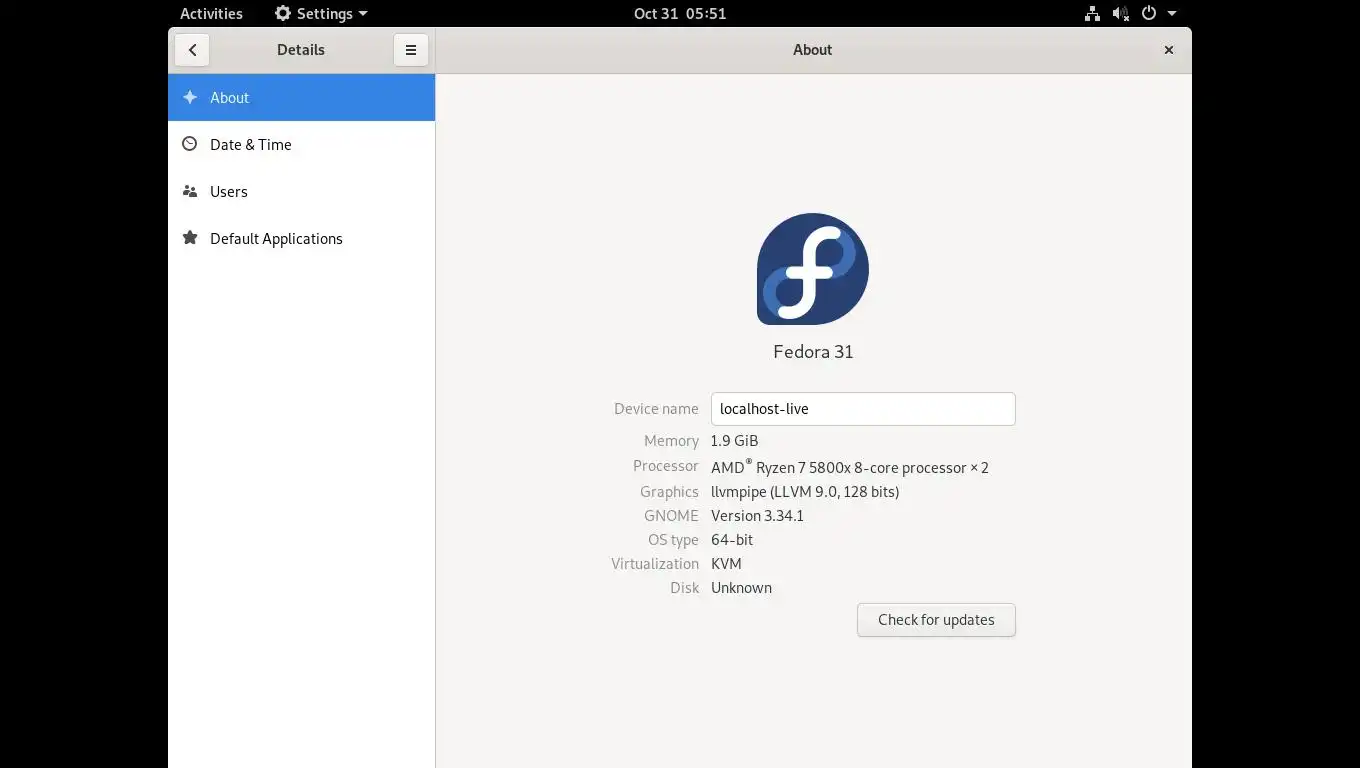
Task: Click the About sparkle icon in sidebar
Action: pyautogui.click(x=190, y=97)
